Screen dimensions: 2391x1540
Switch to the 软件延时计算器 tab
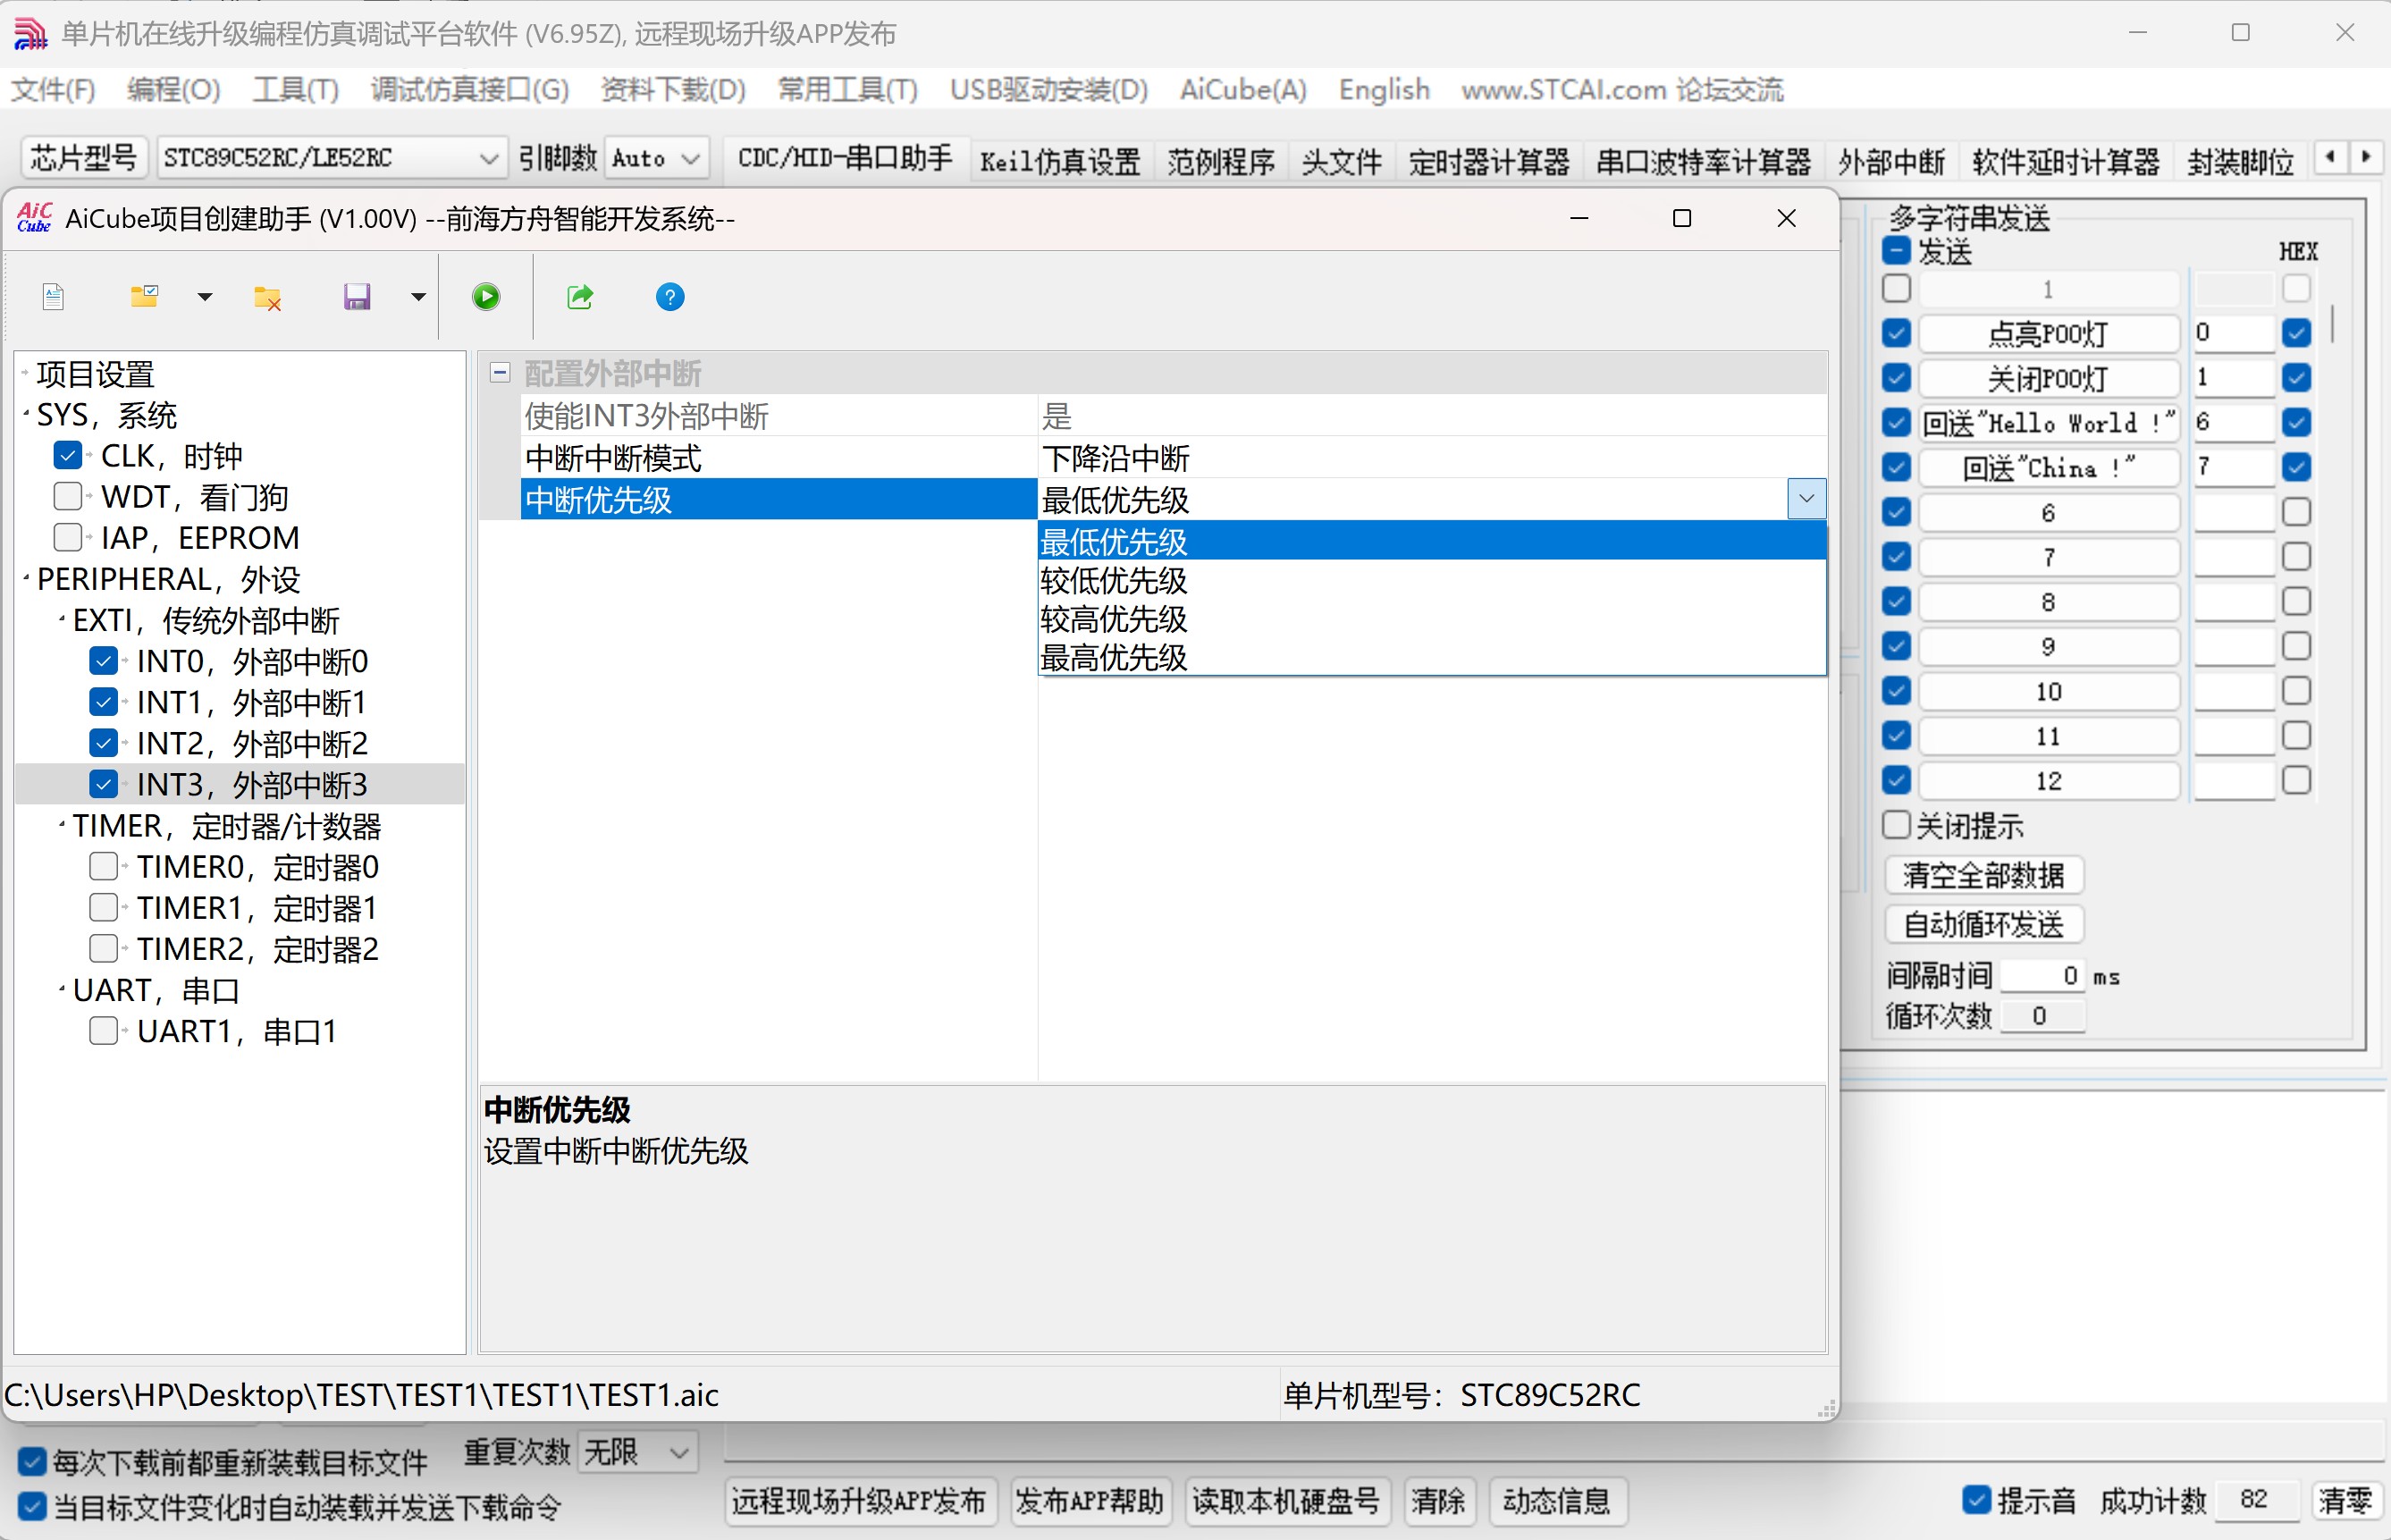pos(2065,161)
